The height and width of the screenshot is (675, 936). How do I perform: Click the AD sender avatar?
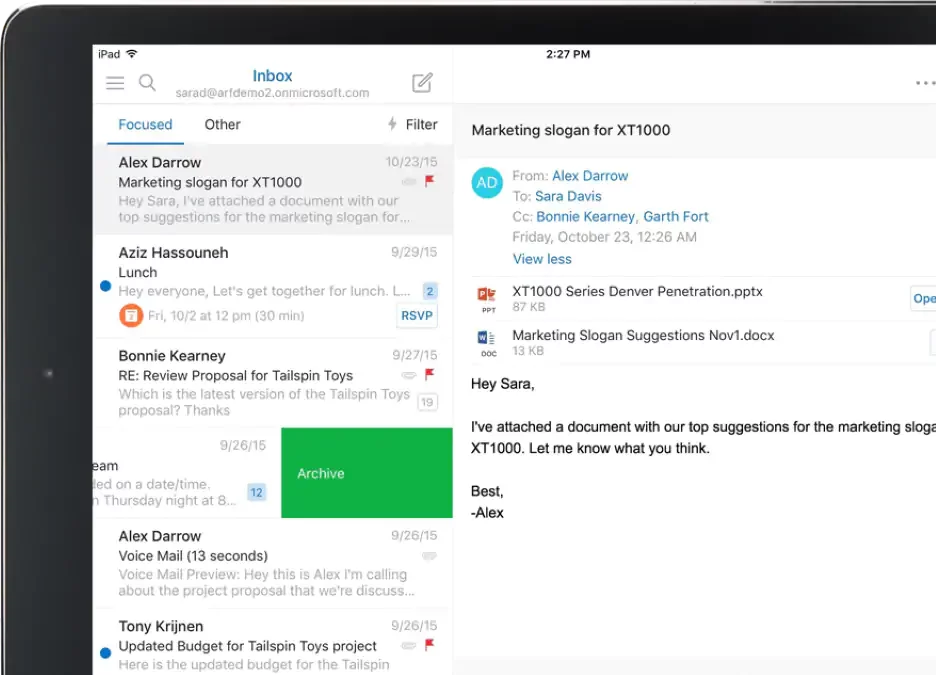[x=487, y=183]
